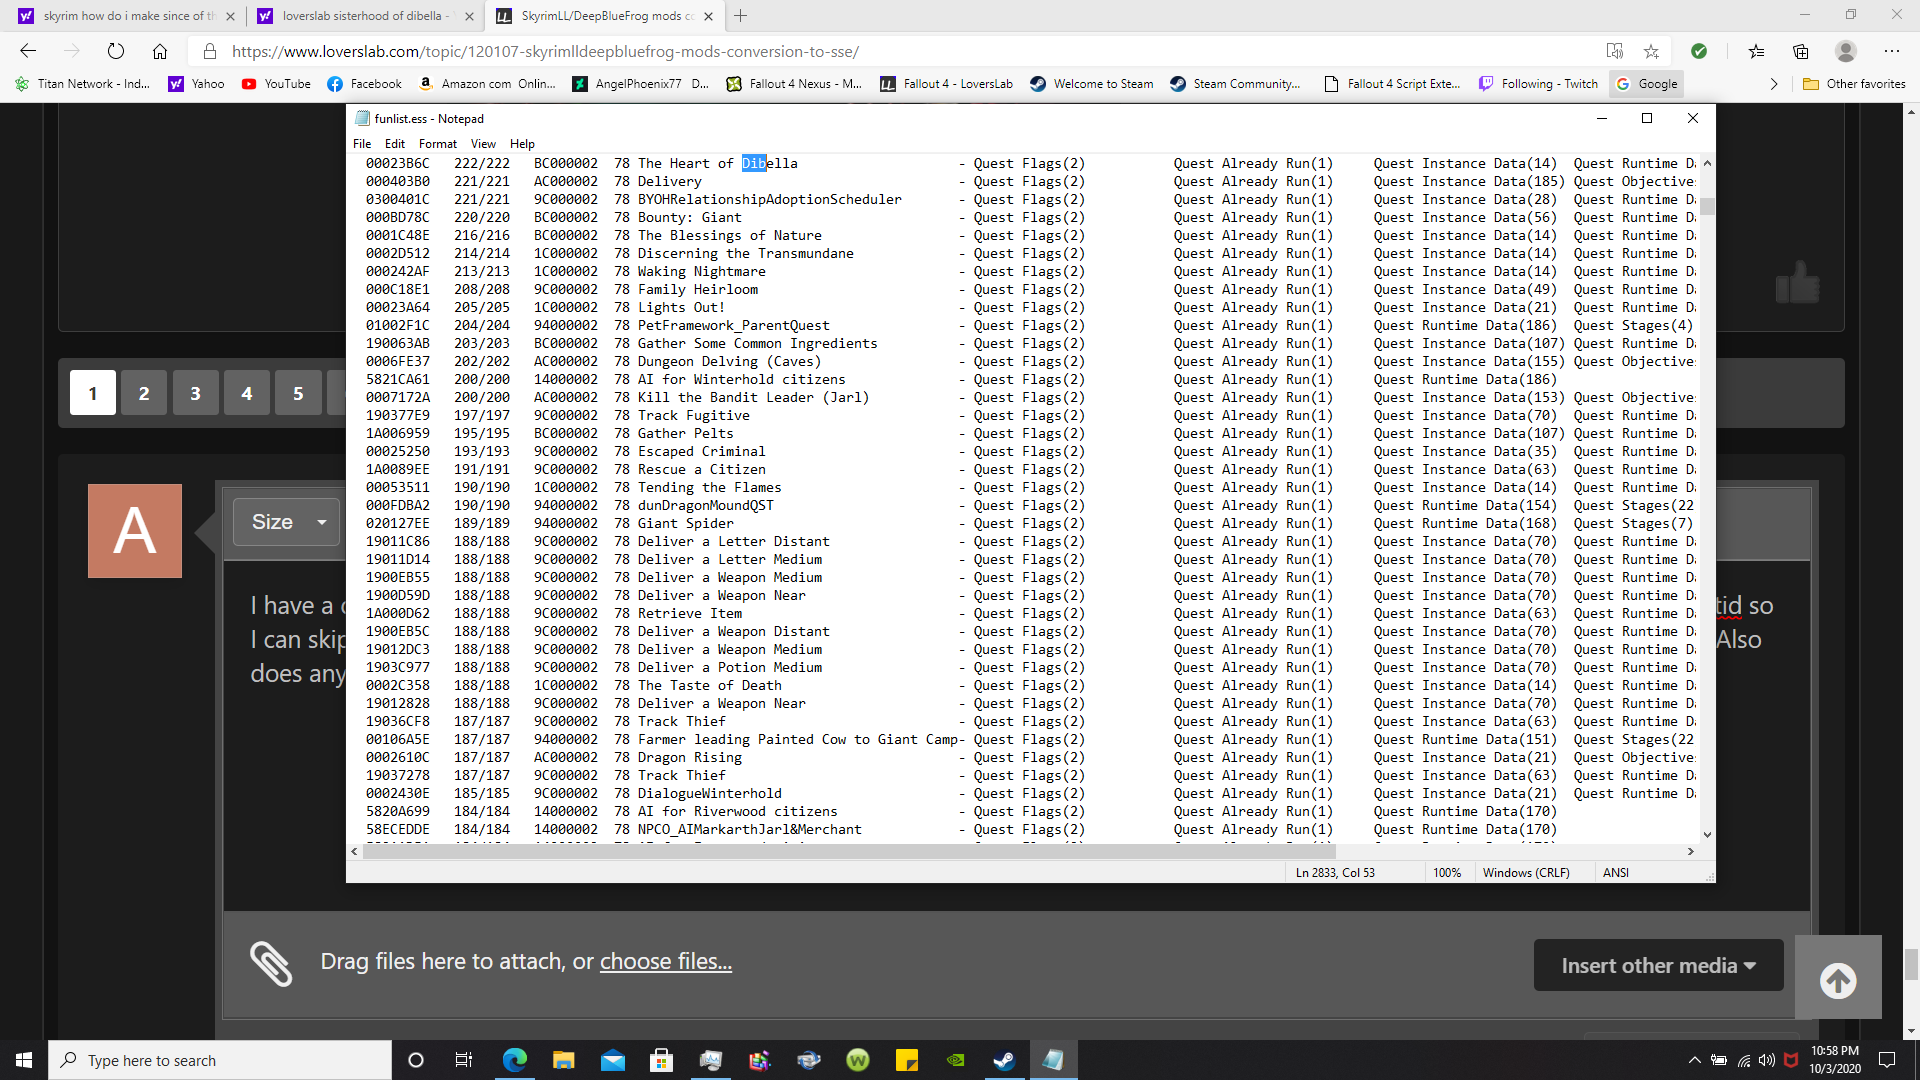This screenshot has width=1920, height=1080.
Task: Open the Windows Start menu
Action: tap(24, 1060)
